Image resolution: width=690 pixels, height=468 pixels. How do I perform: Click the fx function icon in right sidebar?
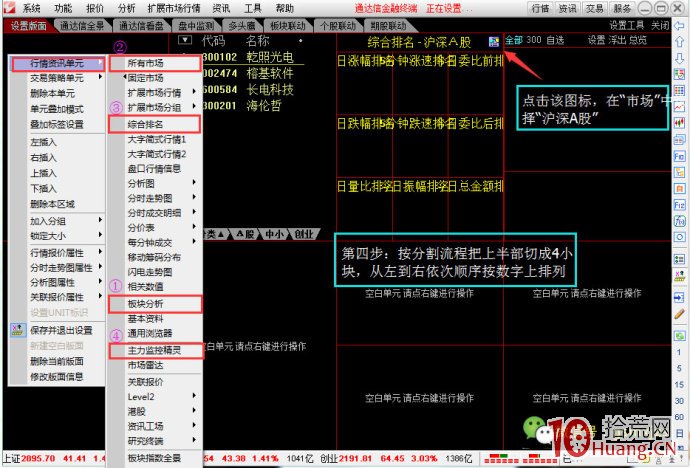tap(679, 221)
